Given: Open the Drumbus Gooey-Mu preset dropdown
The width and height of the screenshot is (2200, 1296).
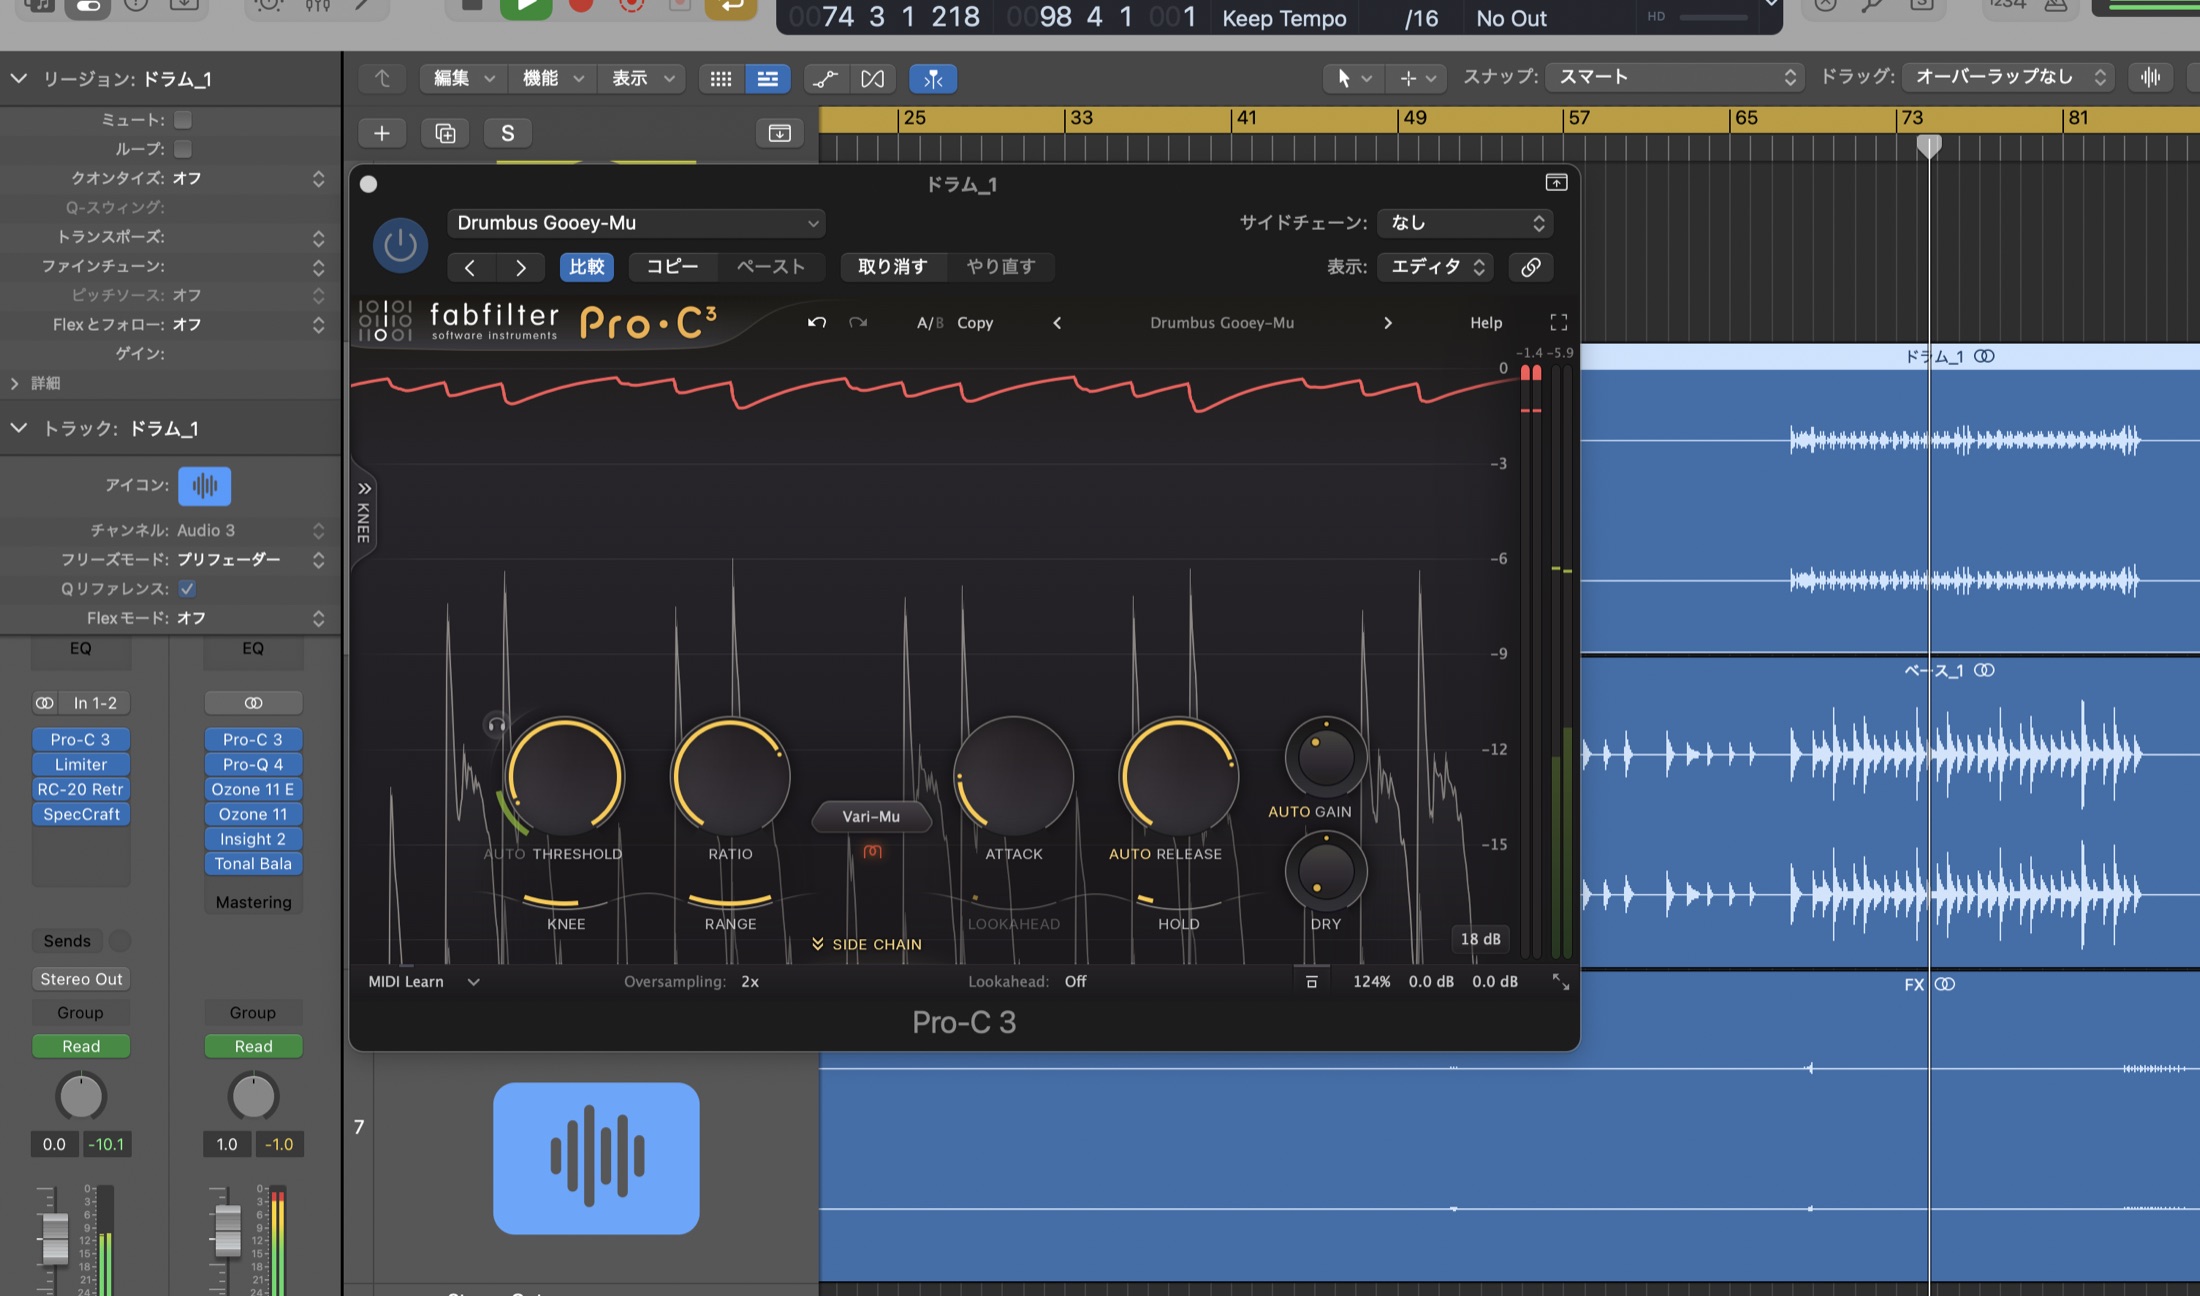Looking at the screenshot, I should click(x=636, y=223).
